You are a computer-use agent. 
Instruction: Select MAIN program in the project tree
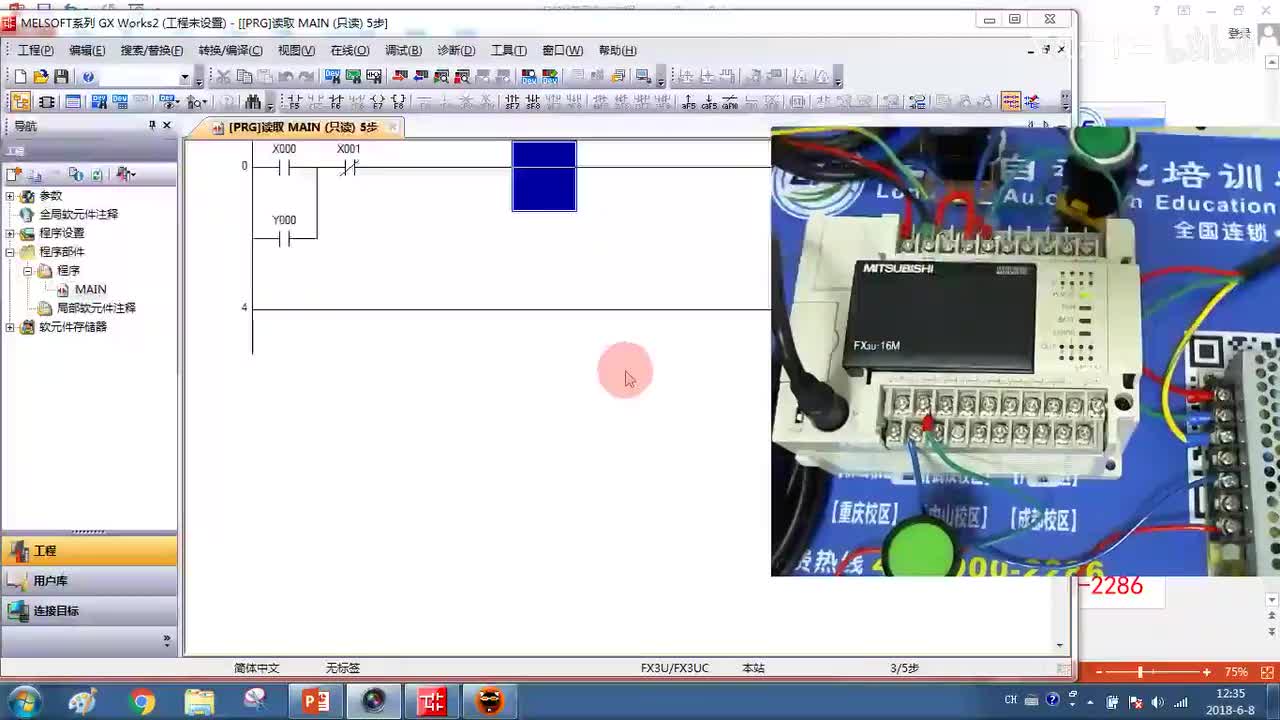(x=90, y=289)
